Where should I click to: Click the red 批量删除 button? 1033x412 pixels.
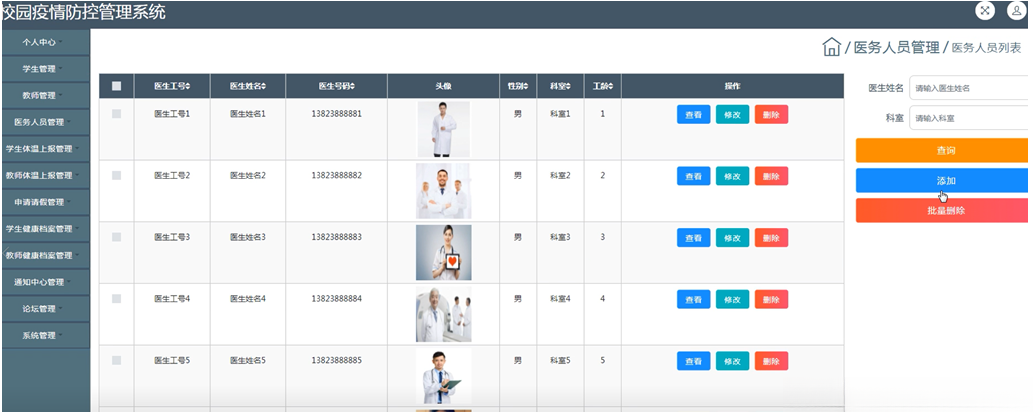[941, 210]
